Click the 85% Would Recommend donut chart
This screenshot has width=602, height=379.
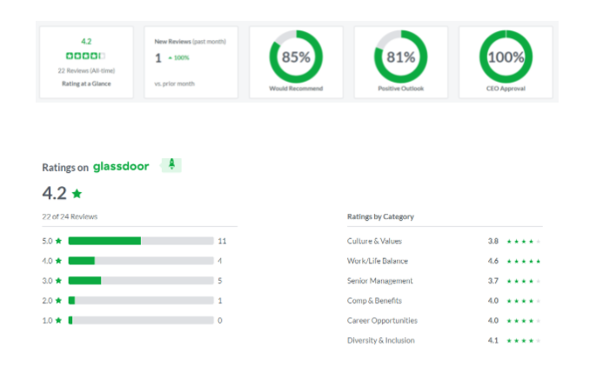(x=296, y=57)
